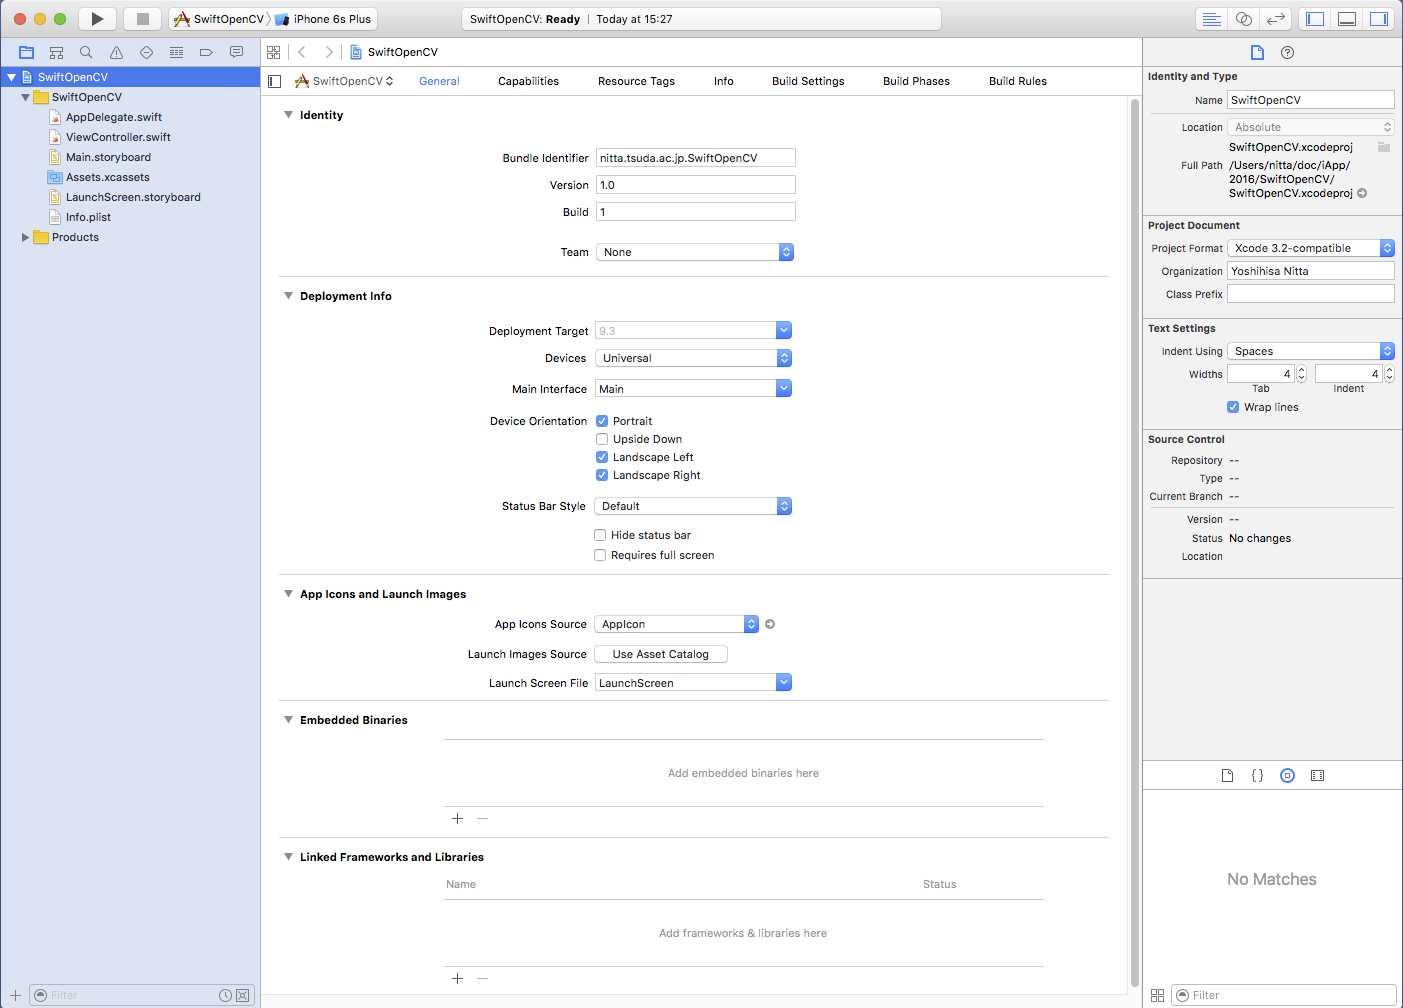The image size is (1403, 1008).
Task: Click the Use Asset Catalog button
Action: (660, 654)
